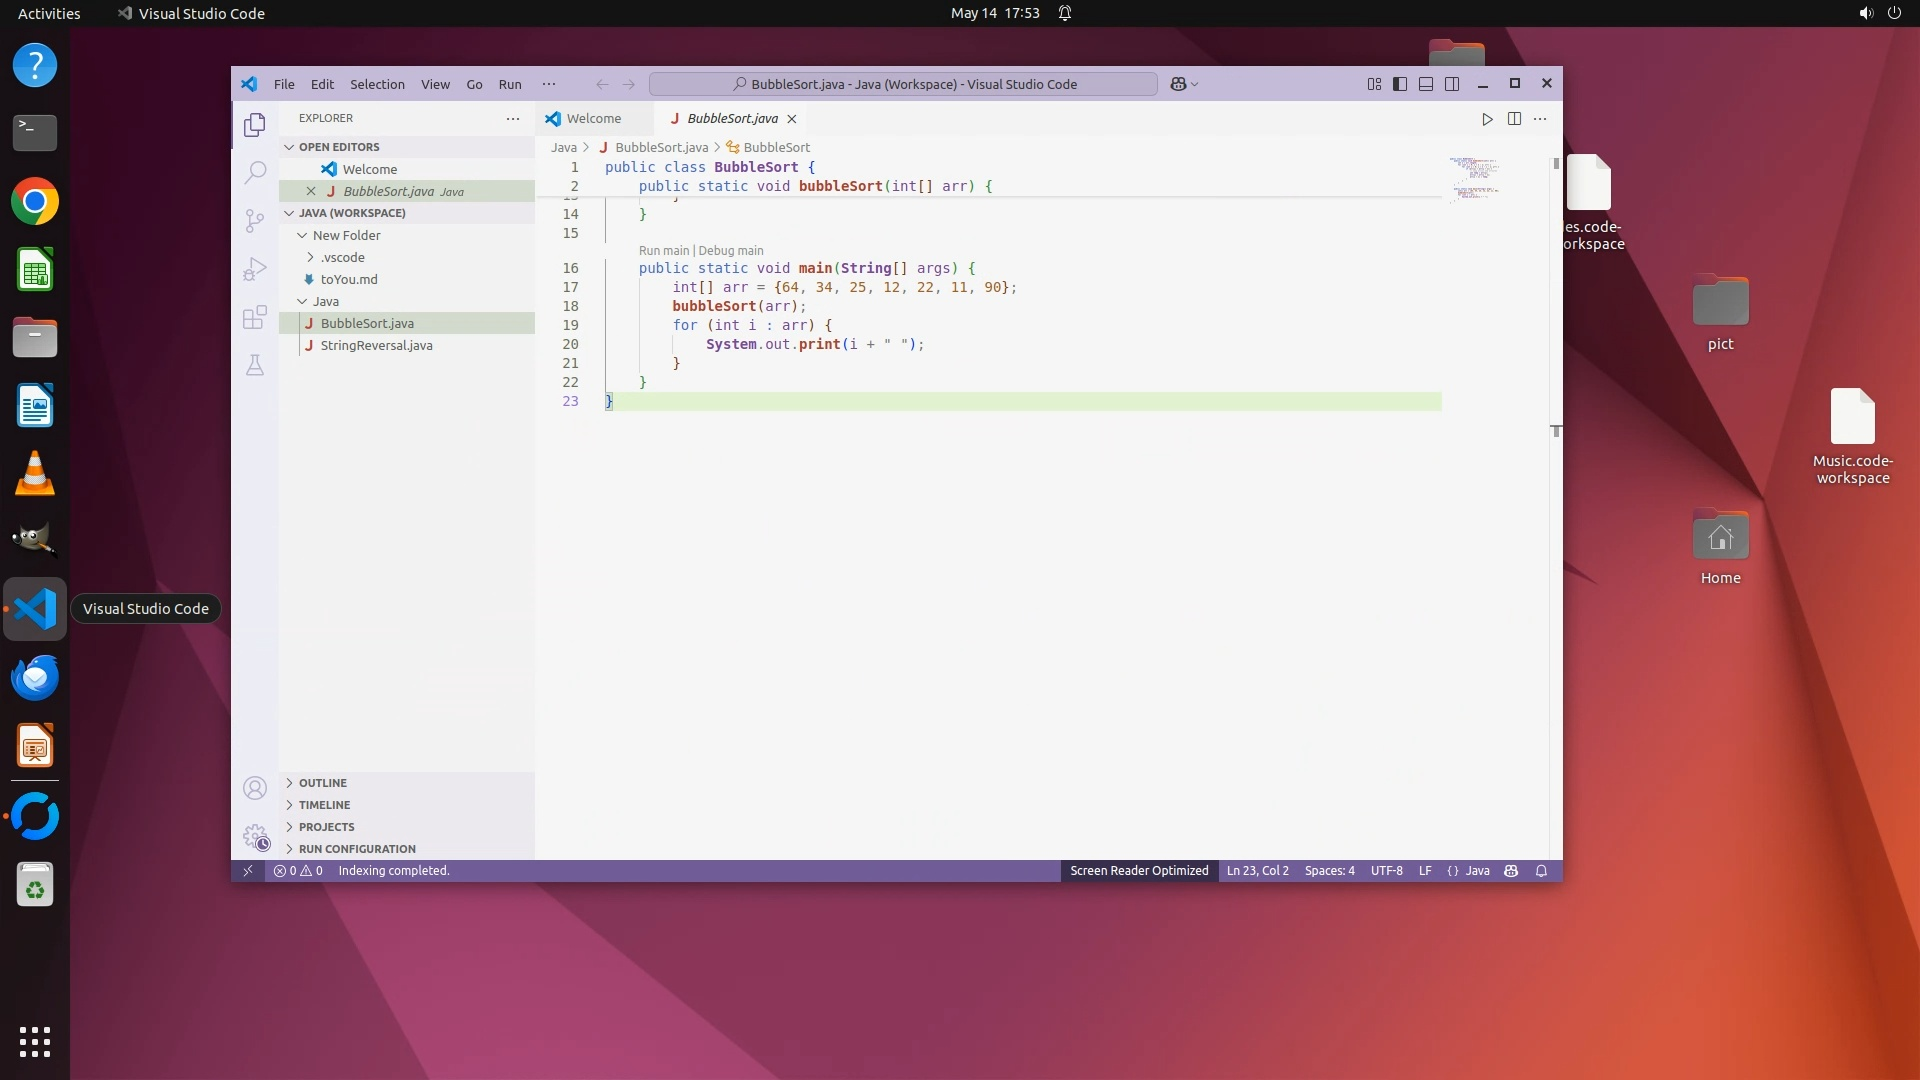
Task: Open the Search view in activity bar
Action: (255, 172)
